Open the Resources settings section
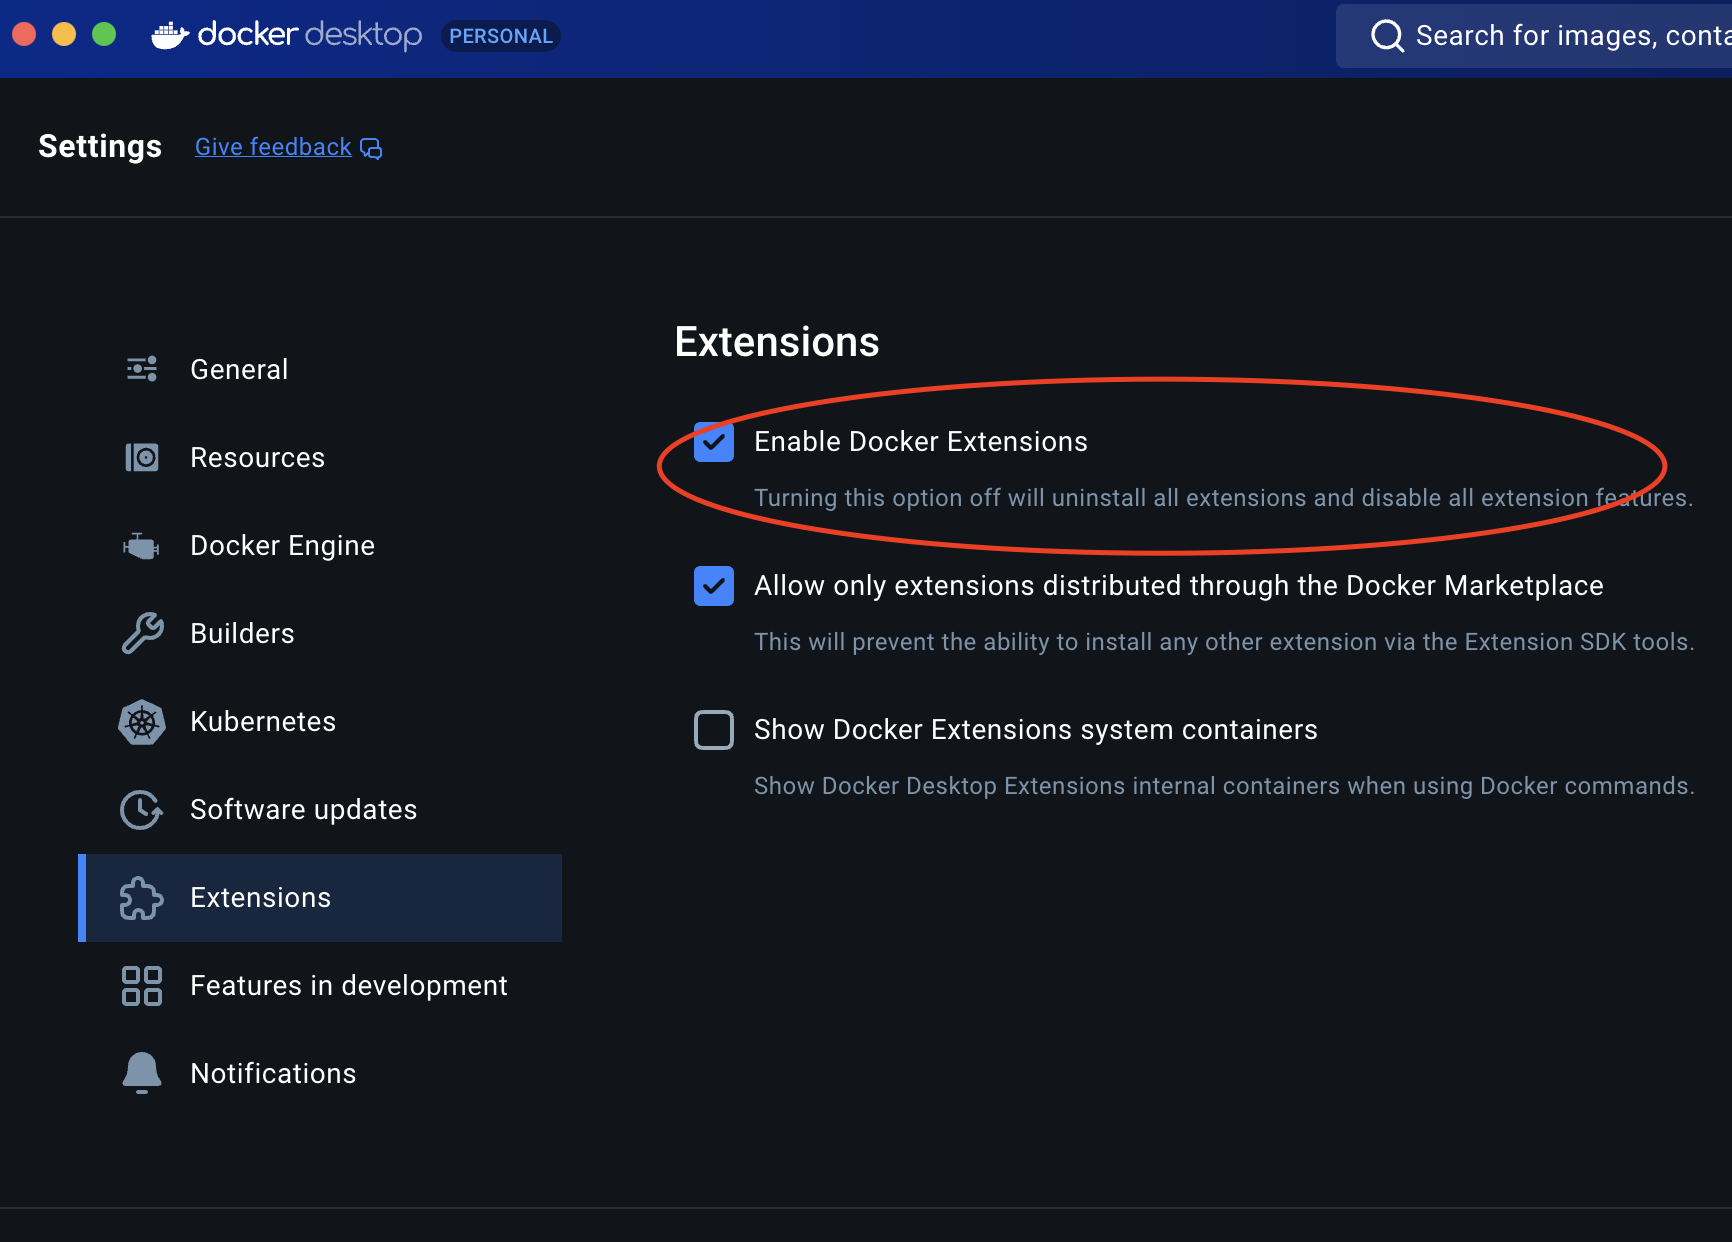Image resolution: width=1732 pixels, height=1242 pixels. tap(320, 458)
